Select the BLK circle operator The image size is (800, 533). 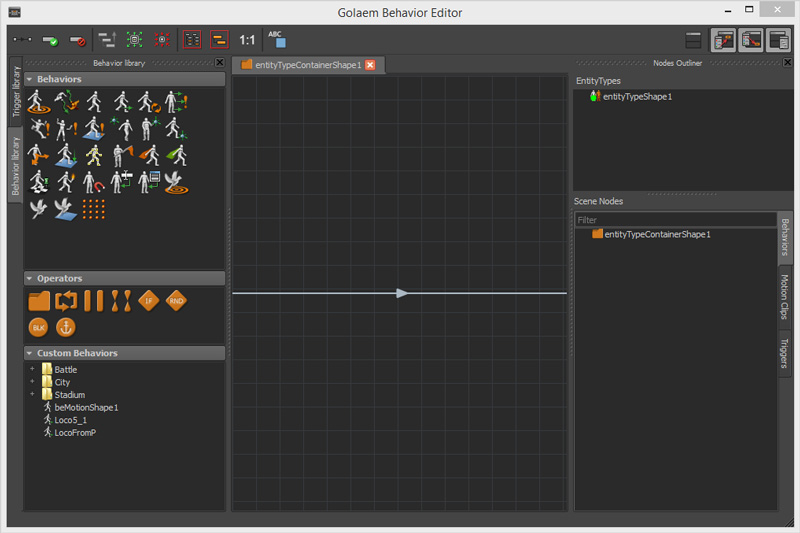tap(39, 327)
